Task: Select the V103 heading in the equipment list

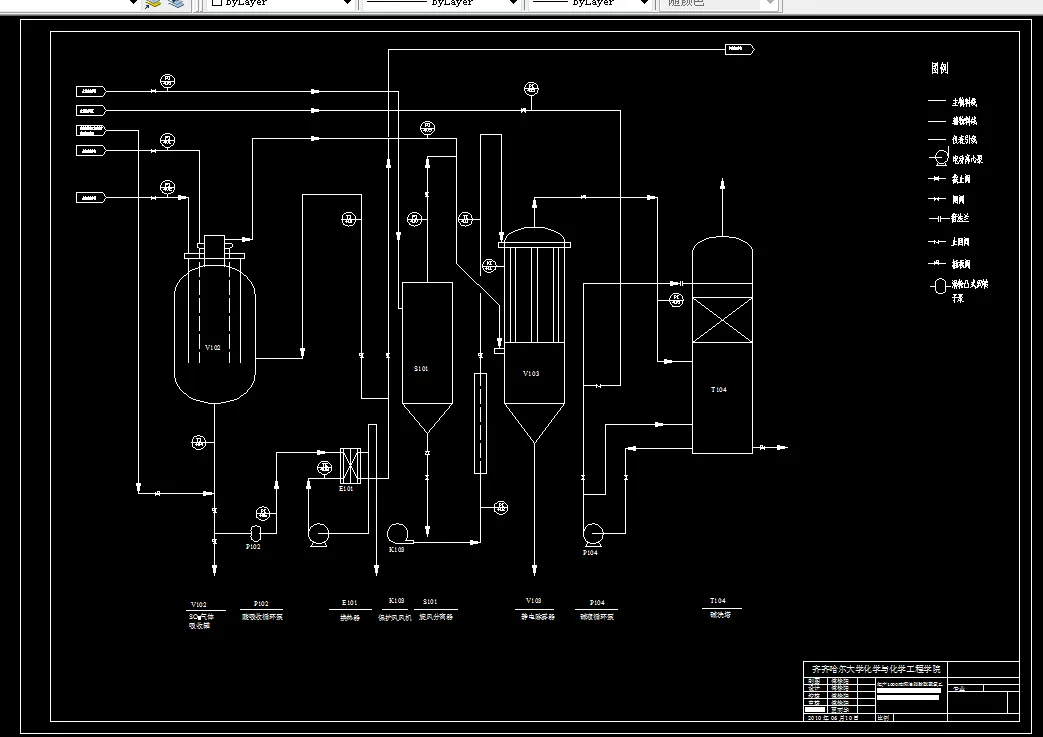Action: (533, 601)
